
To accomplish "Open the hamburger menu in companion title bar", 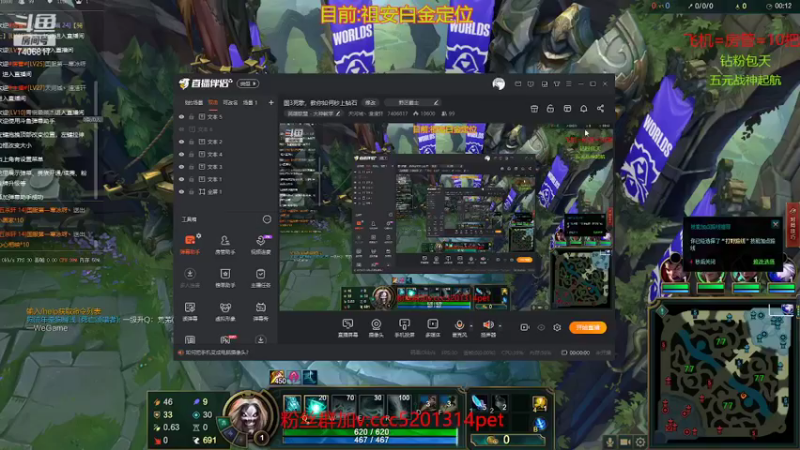I will [x=569, y=83].
